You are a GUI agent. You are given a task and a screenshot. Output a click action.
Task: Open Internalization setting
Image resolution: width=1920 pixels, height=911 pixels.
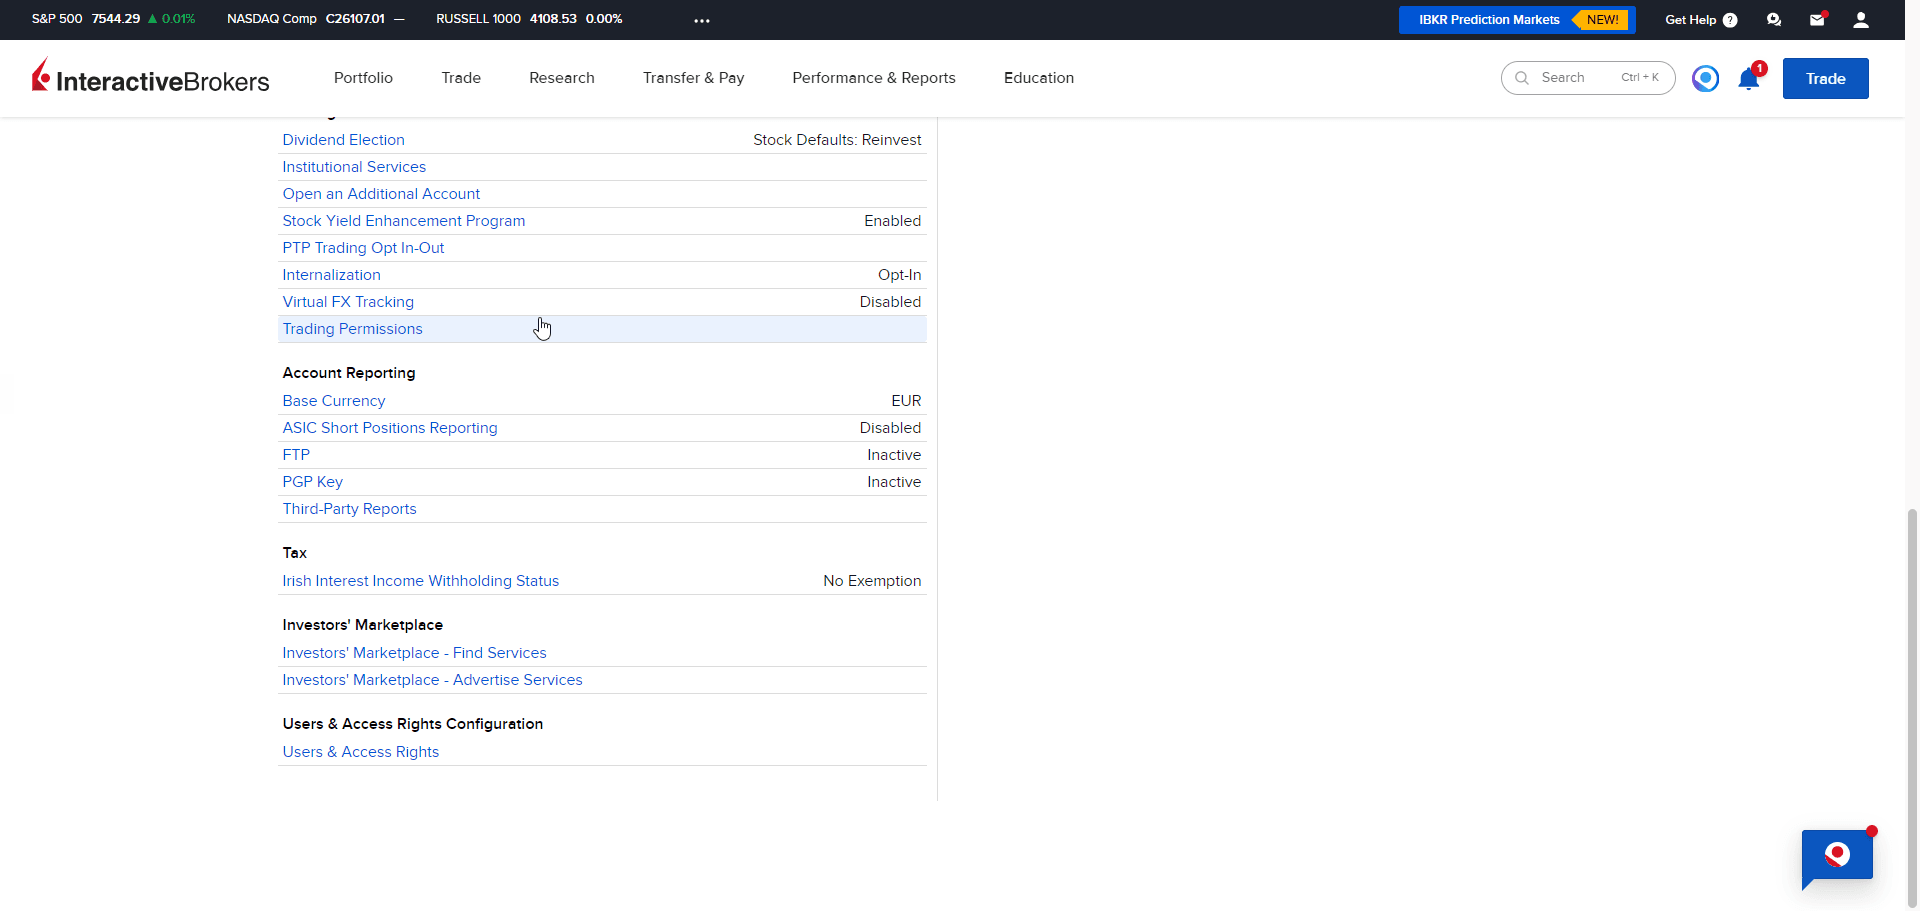click(331, 275)
